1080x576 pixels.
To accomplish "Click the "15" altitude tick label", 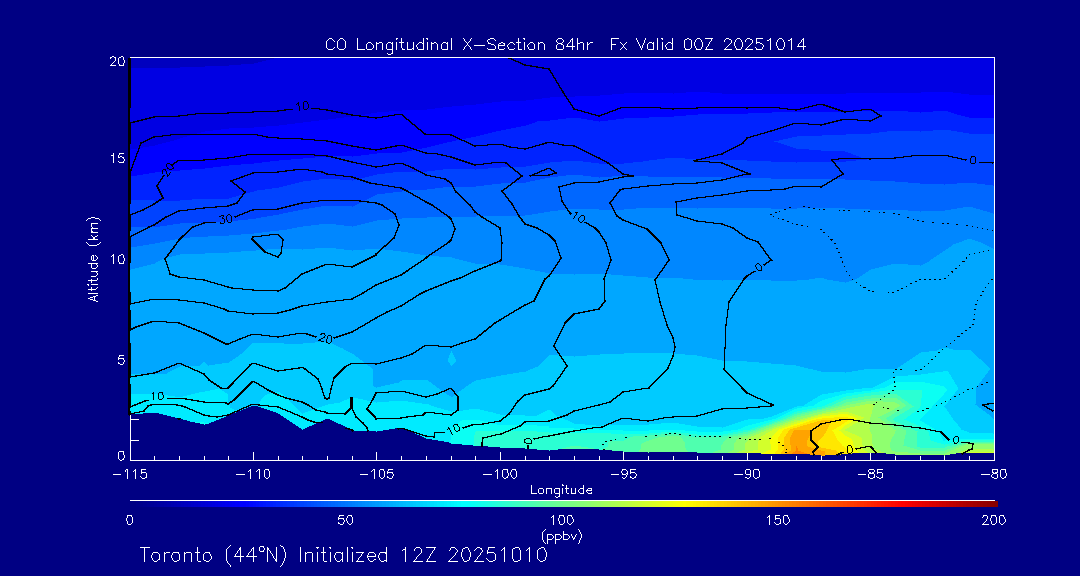I will pos(115,159).
